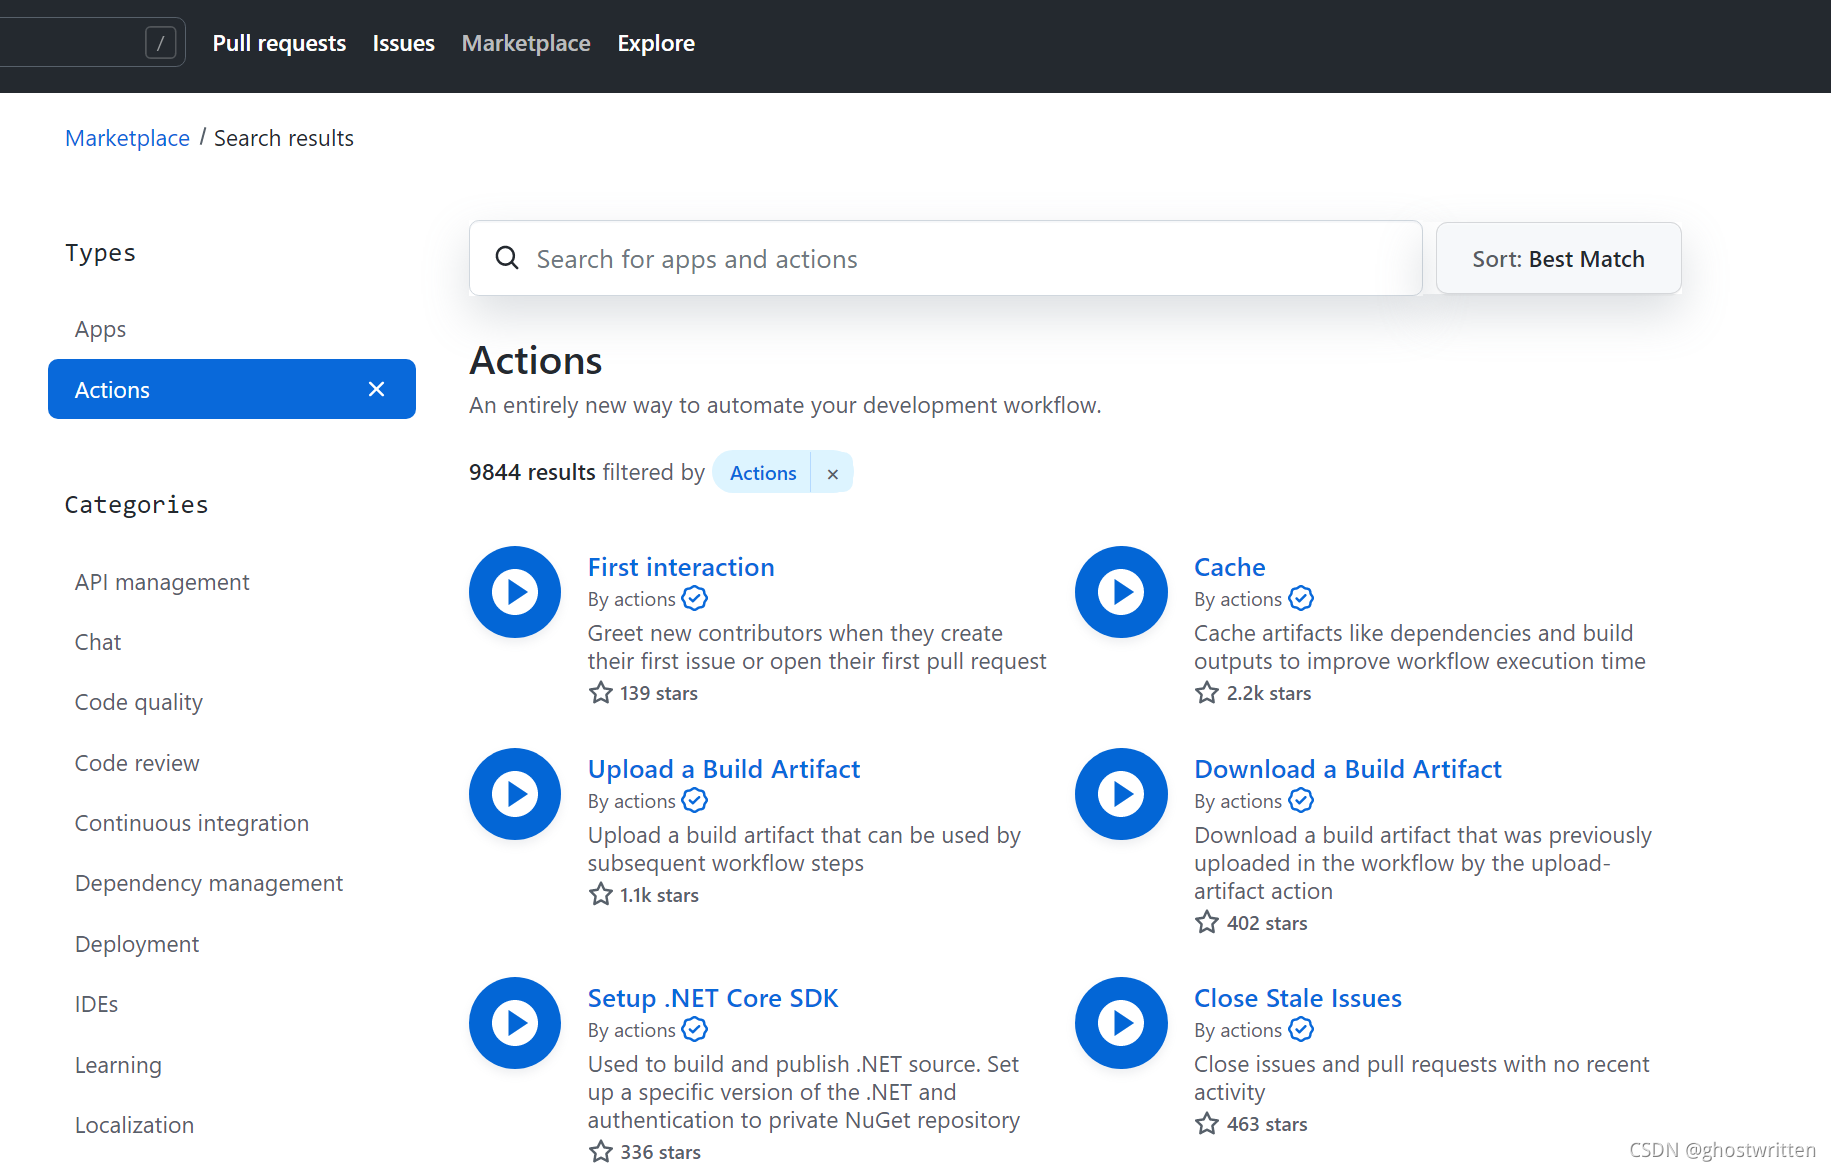Click '402 stars' text
Viewport: 1831px width, 1171px height.
1267,923
